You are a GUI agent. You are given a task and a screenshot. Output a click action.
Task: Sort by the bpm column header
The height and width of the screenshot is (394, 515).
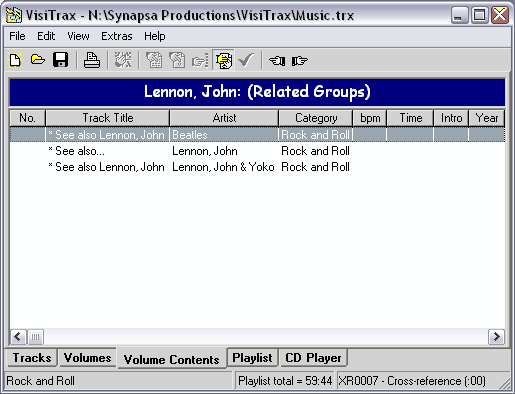pos(370,118)
